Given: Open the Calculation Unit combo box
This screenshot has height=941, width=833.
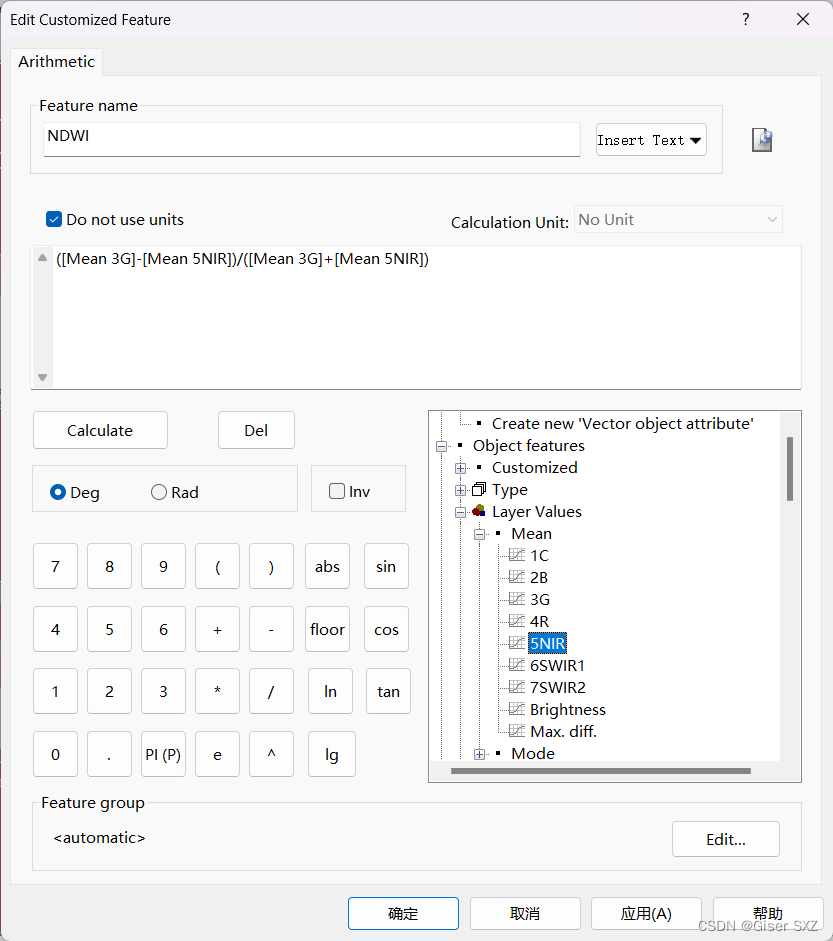Looking at the screenshot, I should tap(678, 220).
